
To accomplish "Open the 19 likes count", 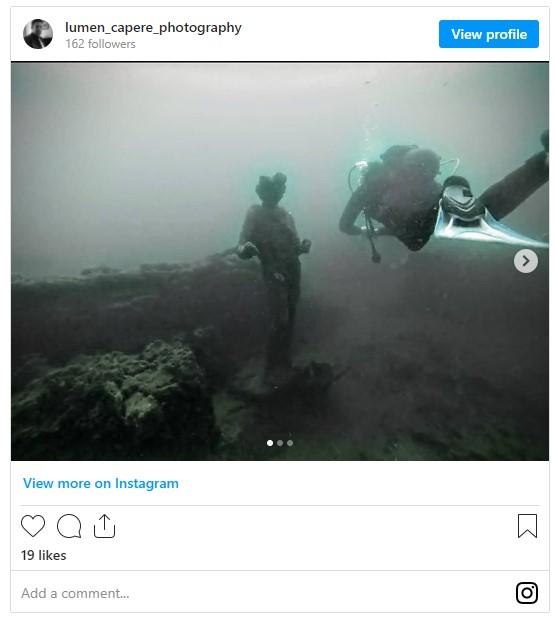I will 44,555.
